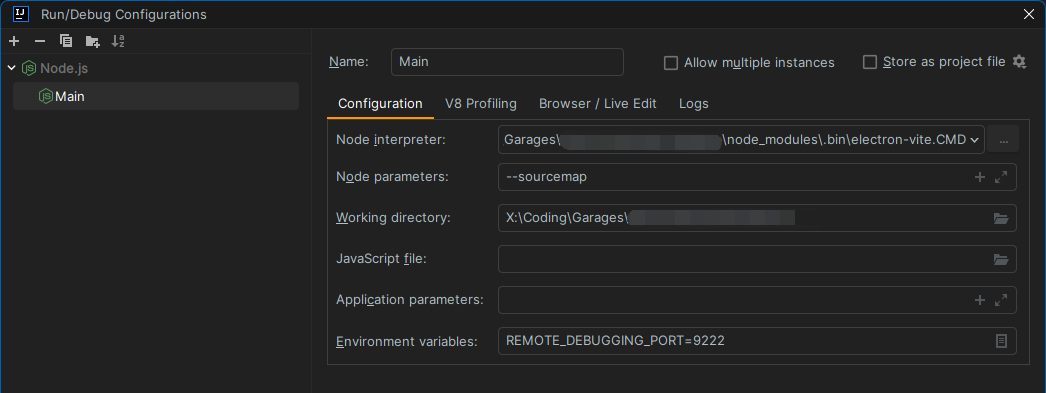1046x393 pixels.
Task: Browse for JavaScript file
Action: (x=1001, y=260)
